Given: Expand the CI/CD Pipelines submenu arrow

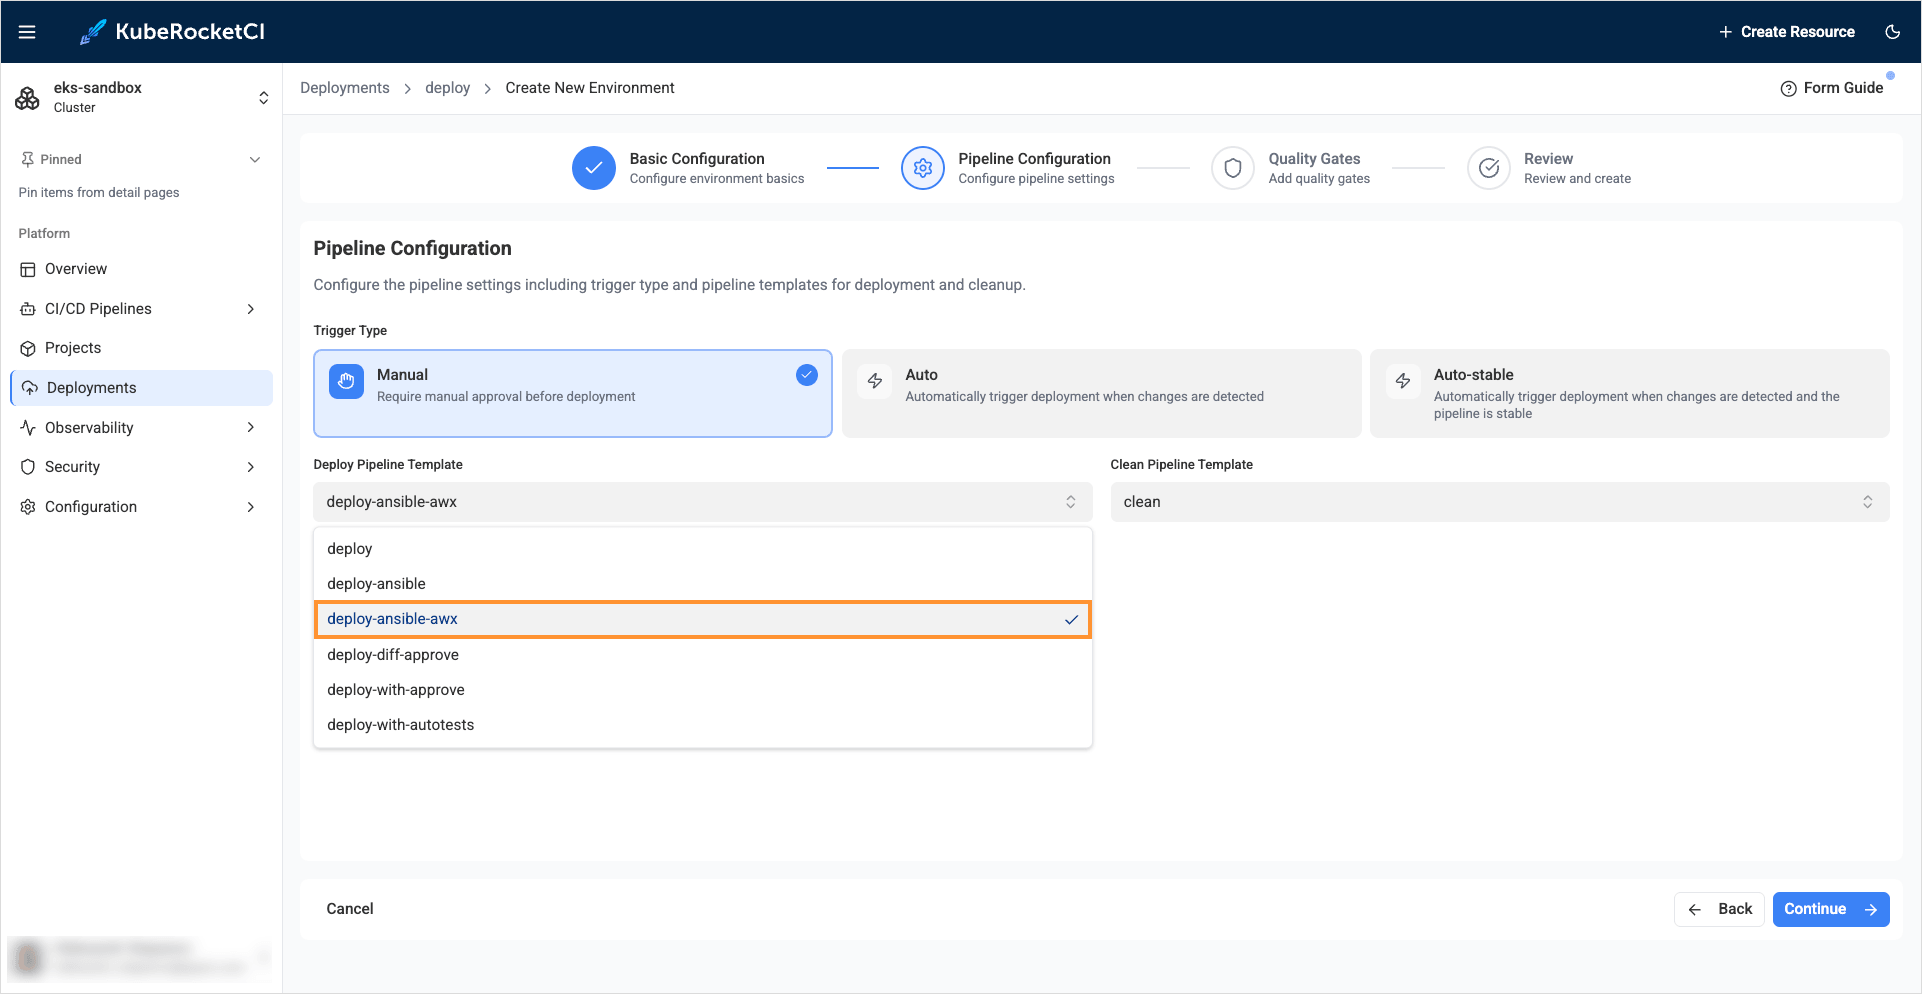Looking at the screenshot, I should pyautogui.click(x=251, y=309).
